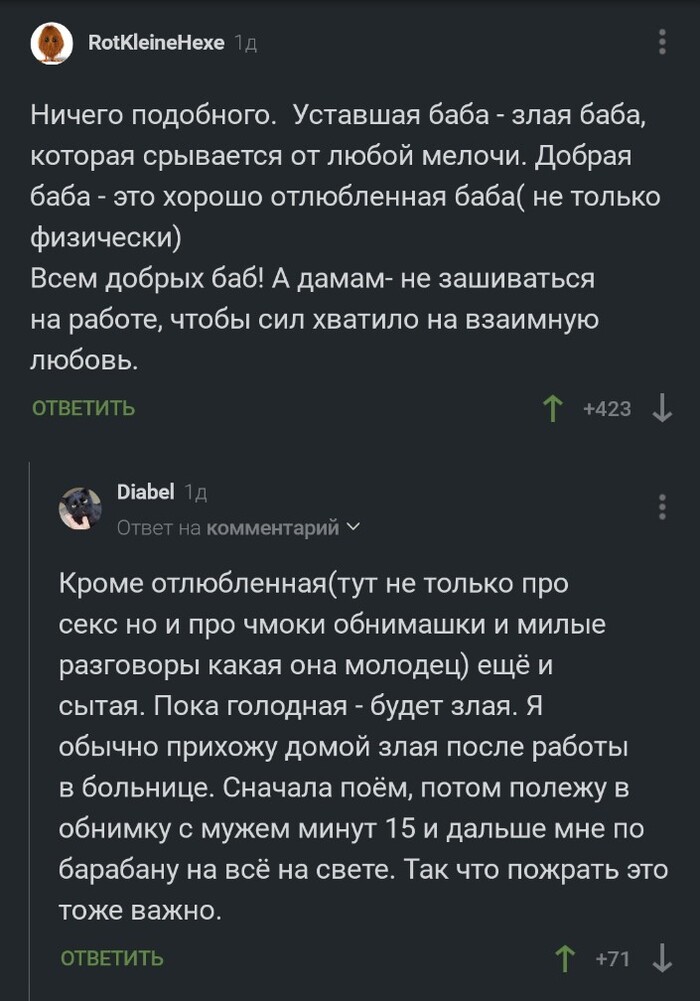Image resolution: width=700 pixels, height=1001 pixels.
Task: Downvote the reply with +71 rating
Action: (661, 958)
